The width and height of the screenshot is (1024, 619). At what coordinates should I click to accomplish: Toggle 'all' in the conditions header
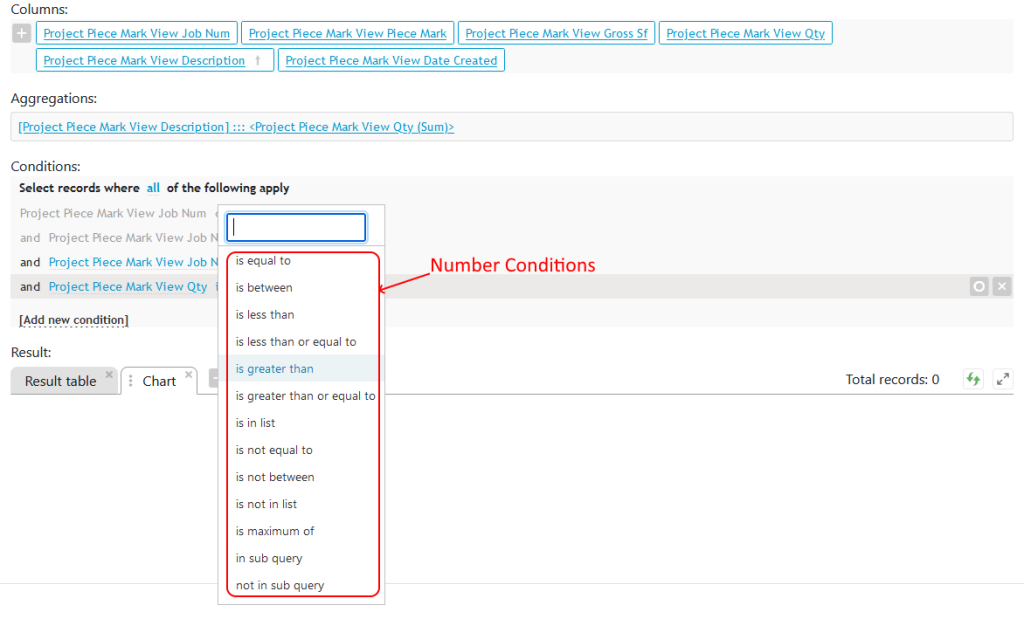tap(152, 188)
